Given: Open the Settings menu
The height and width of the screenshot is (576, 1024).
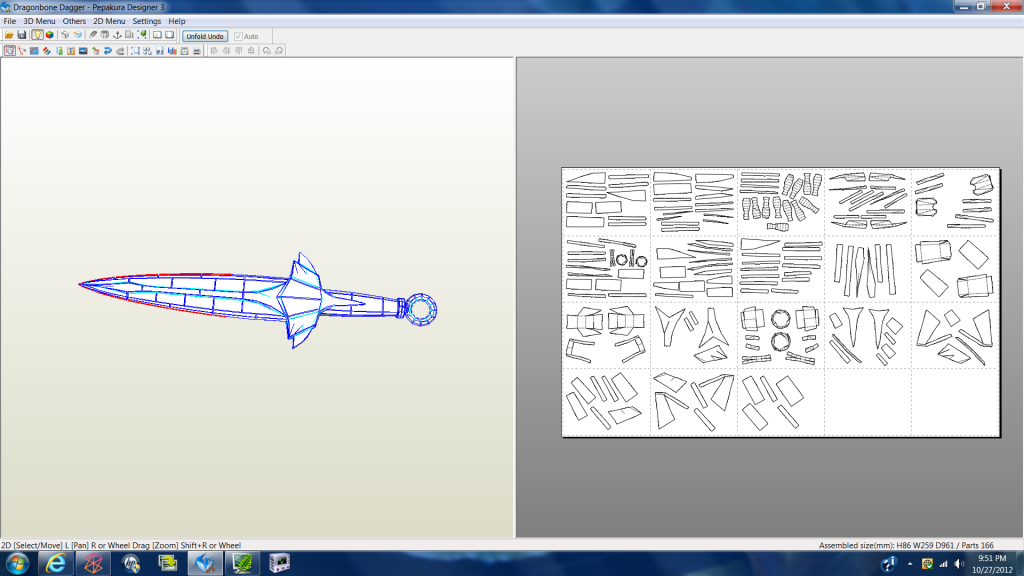Looking at the screenshot, I should point(147,21).
